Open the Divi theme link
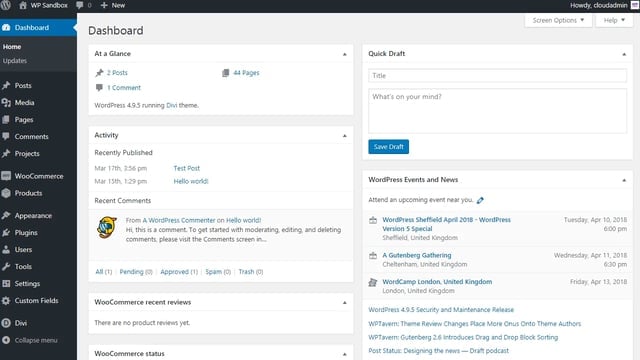This screenshot has height=360, width=640. 171,105
